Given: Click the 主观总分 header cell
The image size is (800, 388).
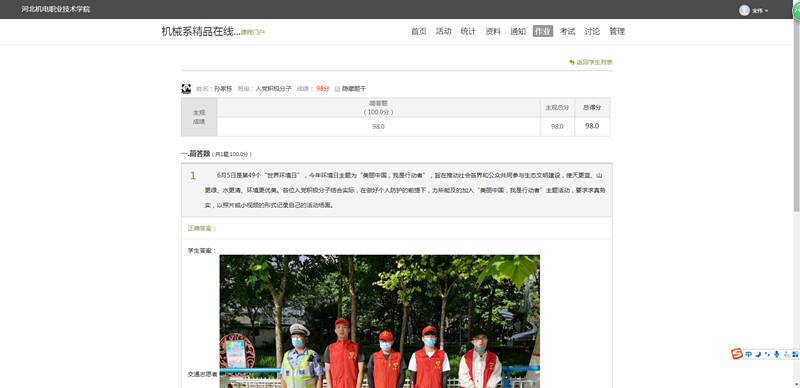Looking at the screenshot, I should click(x=557, y=108).
